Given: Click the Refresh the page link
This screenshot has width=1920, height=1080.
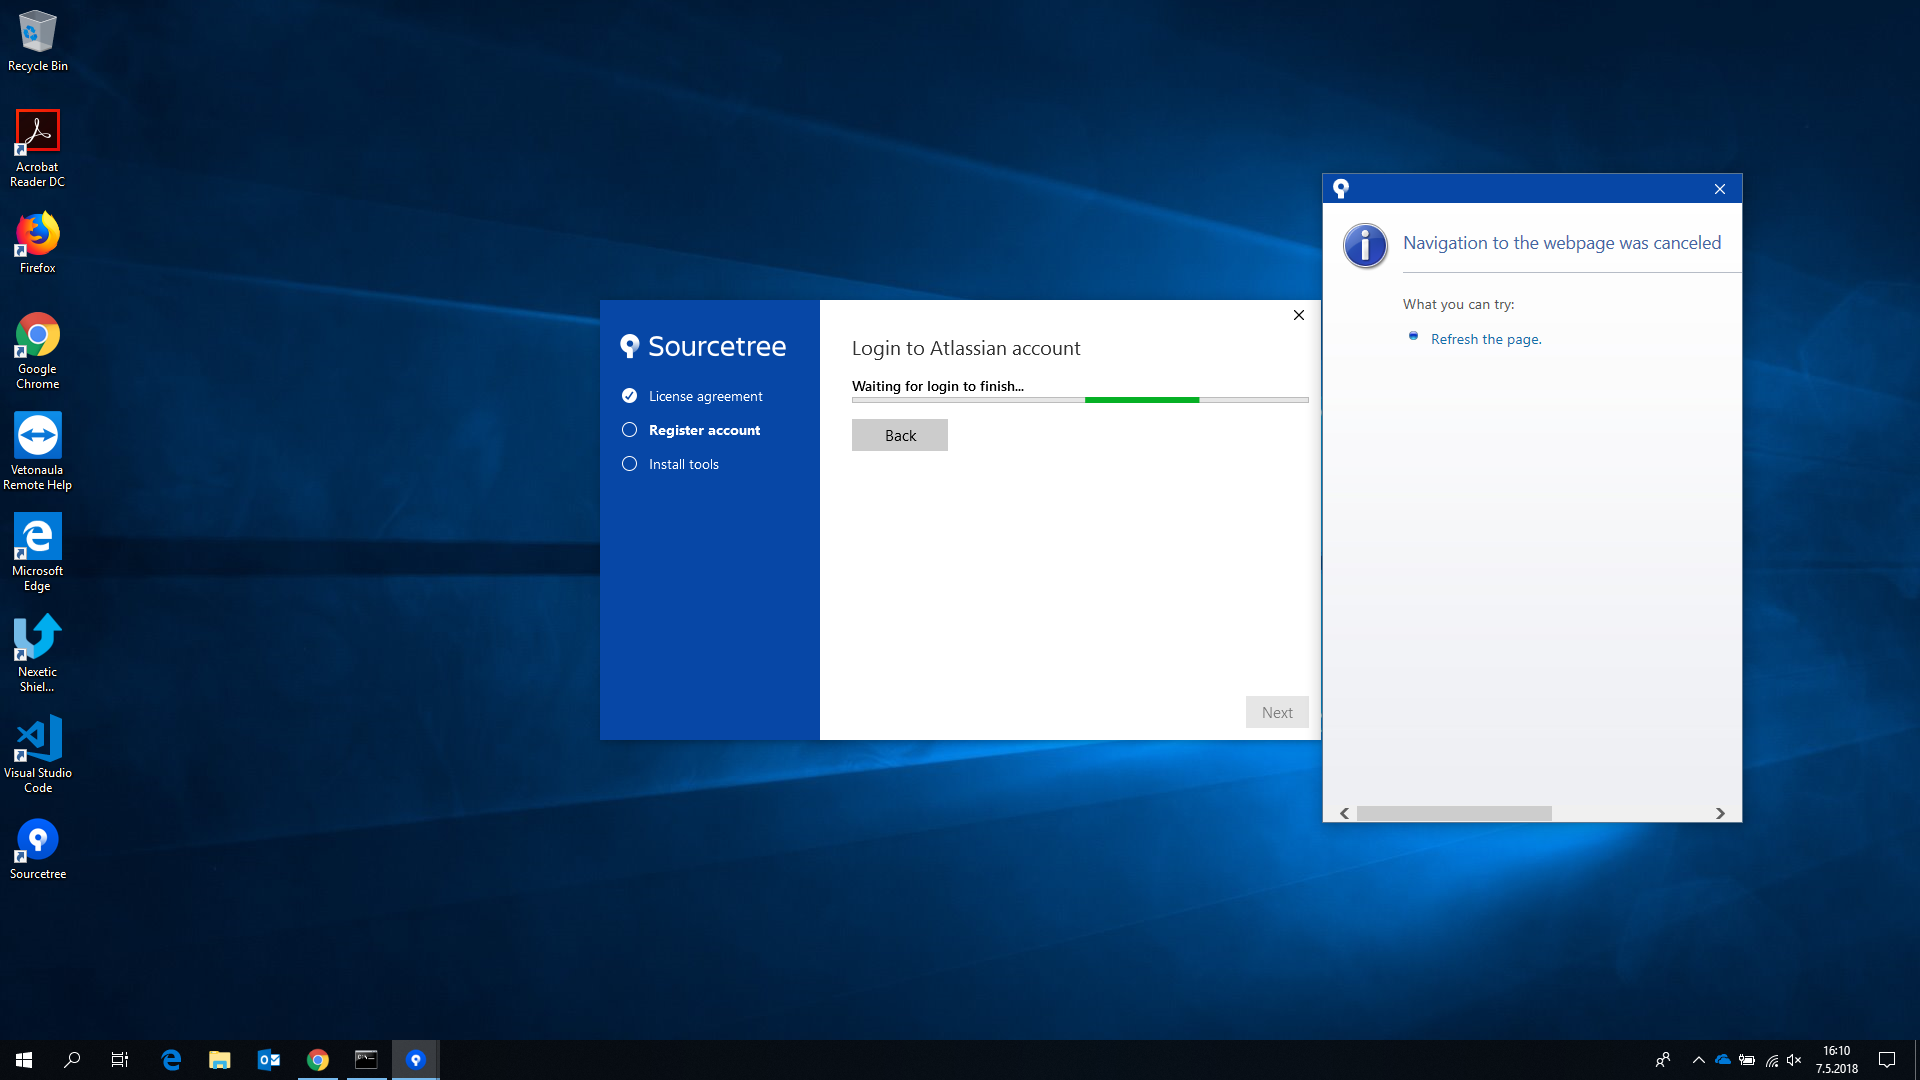Looking at the screenshot, I should tap(1486, 338).
